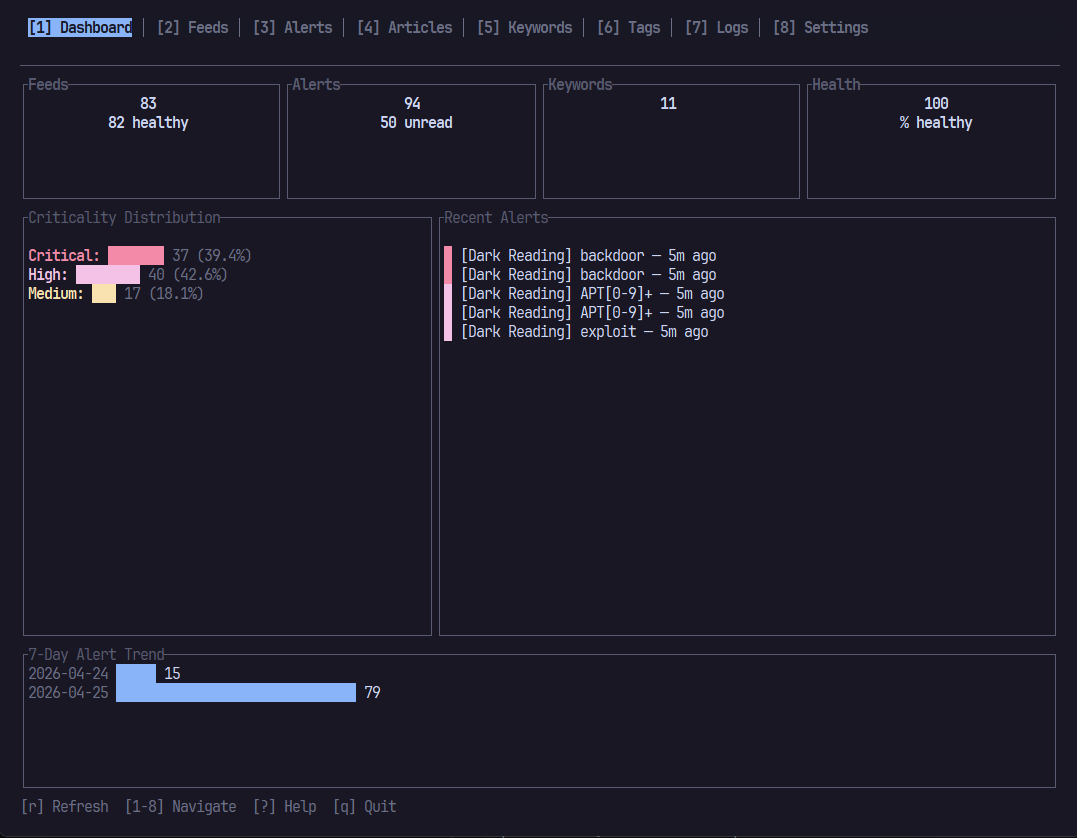Click the 2026-04-25 trend bar
The height and width of the screenshot is (838, 1077).
click(236, 692)
